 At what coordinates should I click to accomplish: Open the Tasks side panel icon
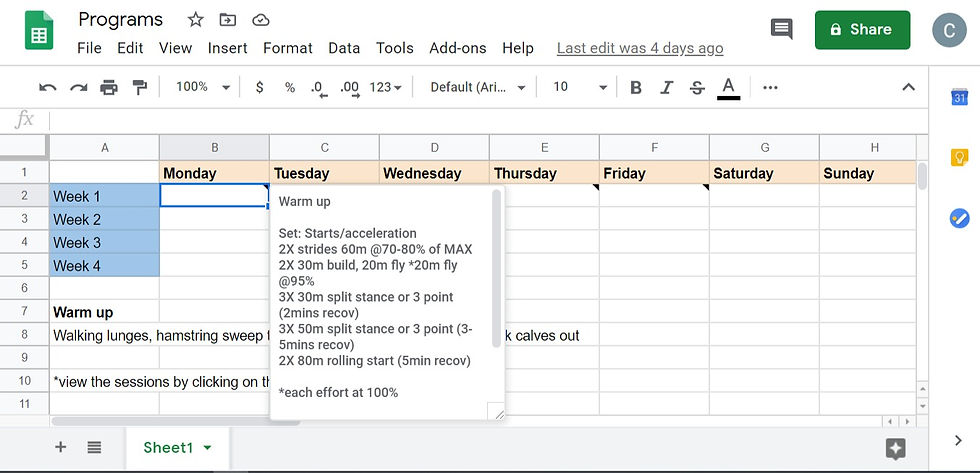(959, 219)
